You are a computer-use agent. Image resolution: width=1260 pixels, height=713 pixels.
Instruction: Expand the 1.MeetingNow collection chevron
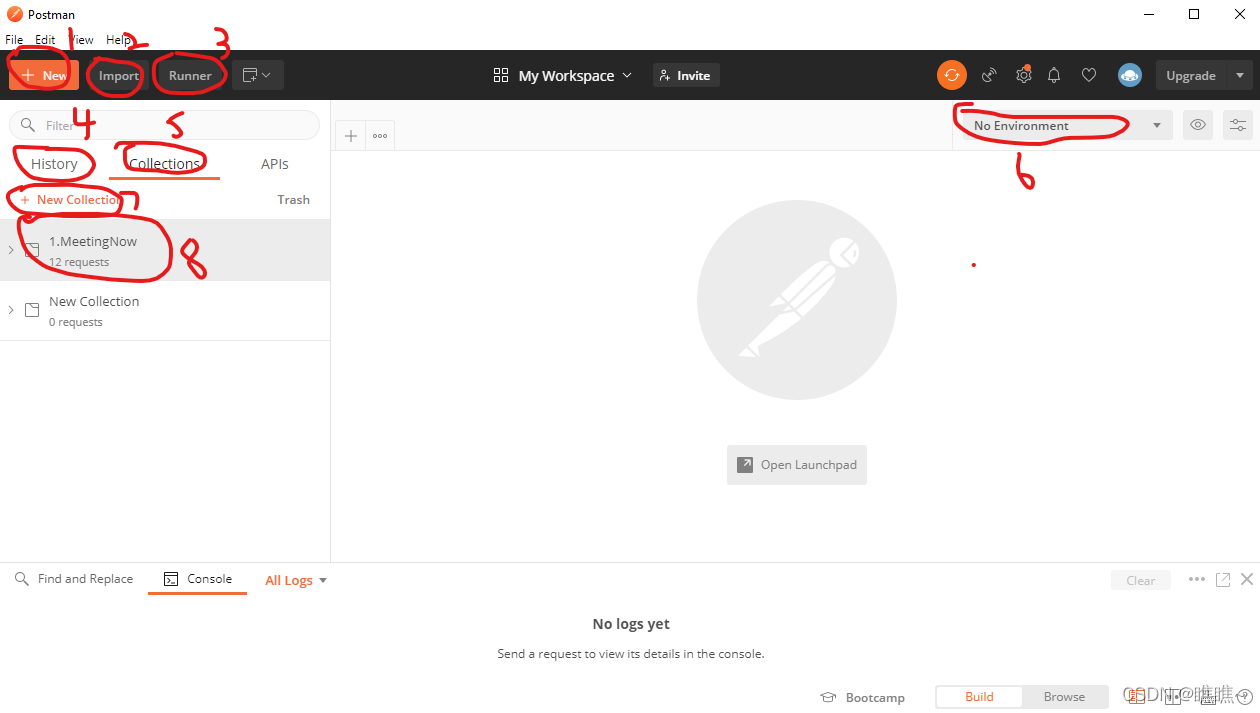point(11,250)
